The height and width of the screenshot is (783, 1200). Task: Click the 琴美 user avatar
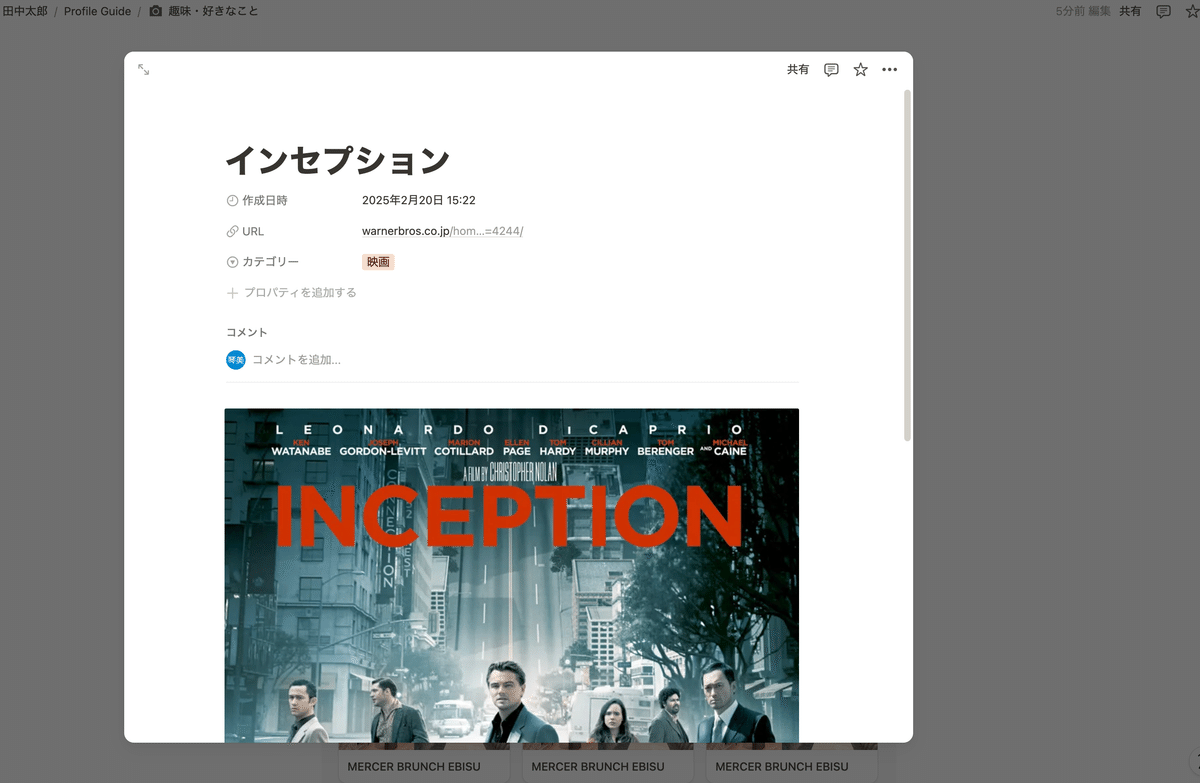coord(235,359)
